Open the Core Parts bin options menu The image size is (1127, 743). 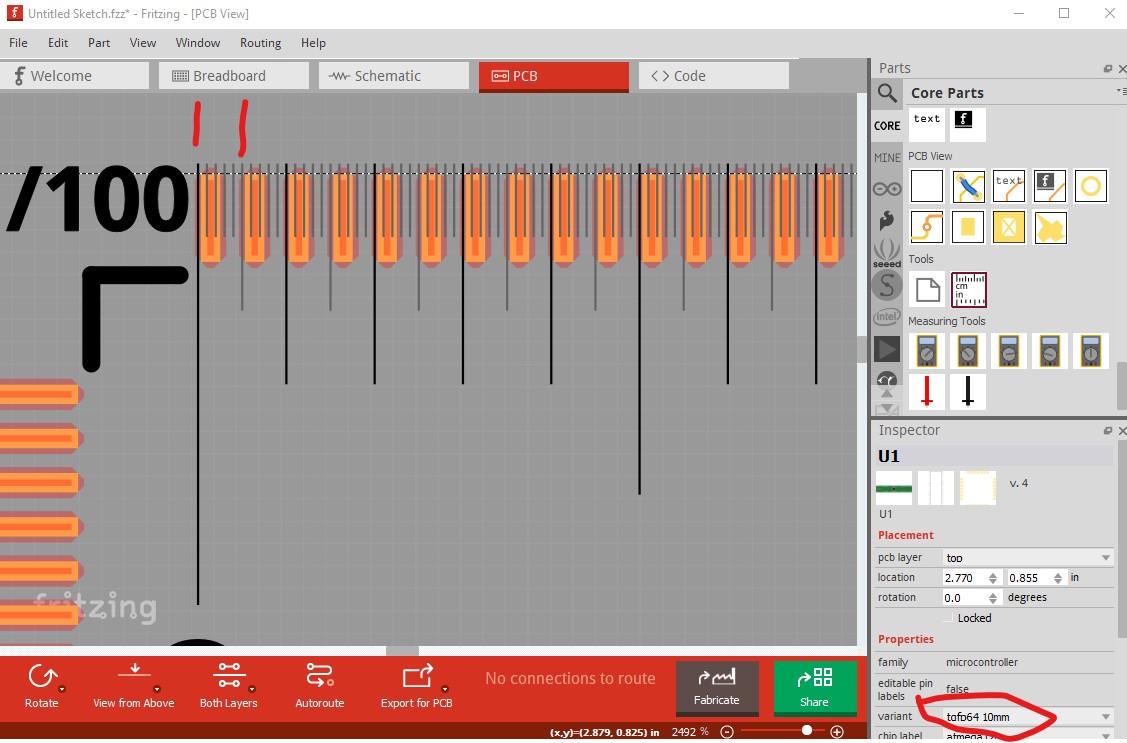click(x=1121, y=91)
